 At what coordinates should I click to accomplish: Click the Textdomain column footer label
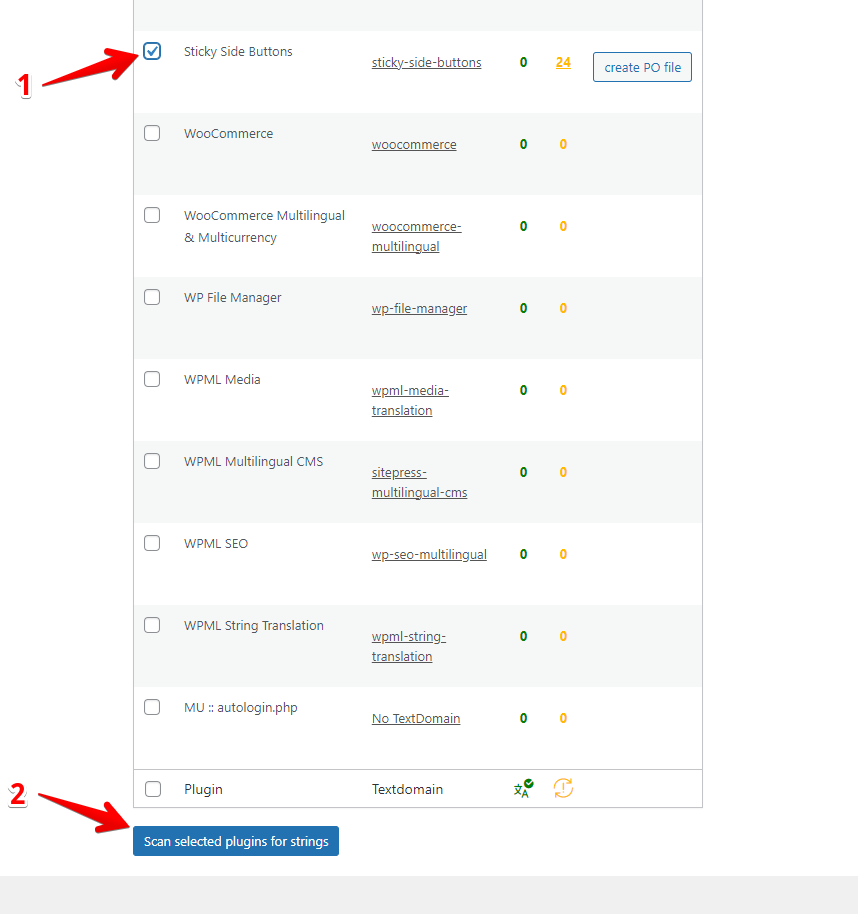(x=407, y=789)
